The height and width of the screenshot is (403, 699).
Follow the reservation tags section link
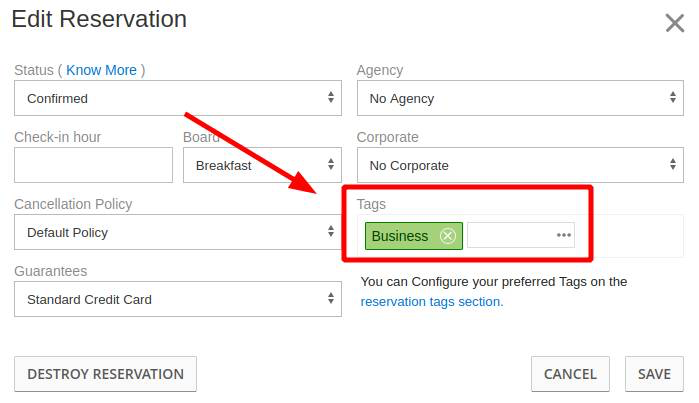click(432, 302)
